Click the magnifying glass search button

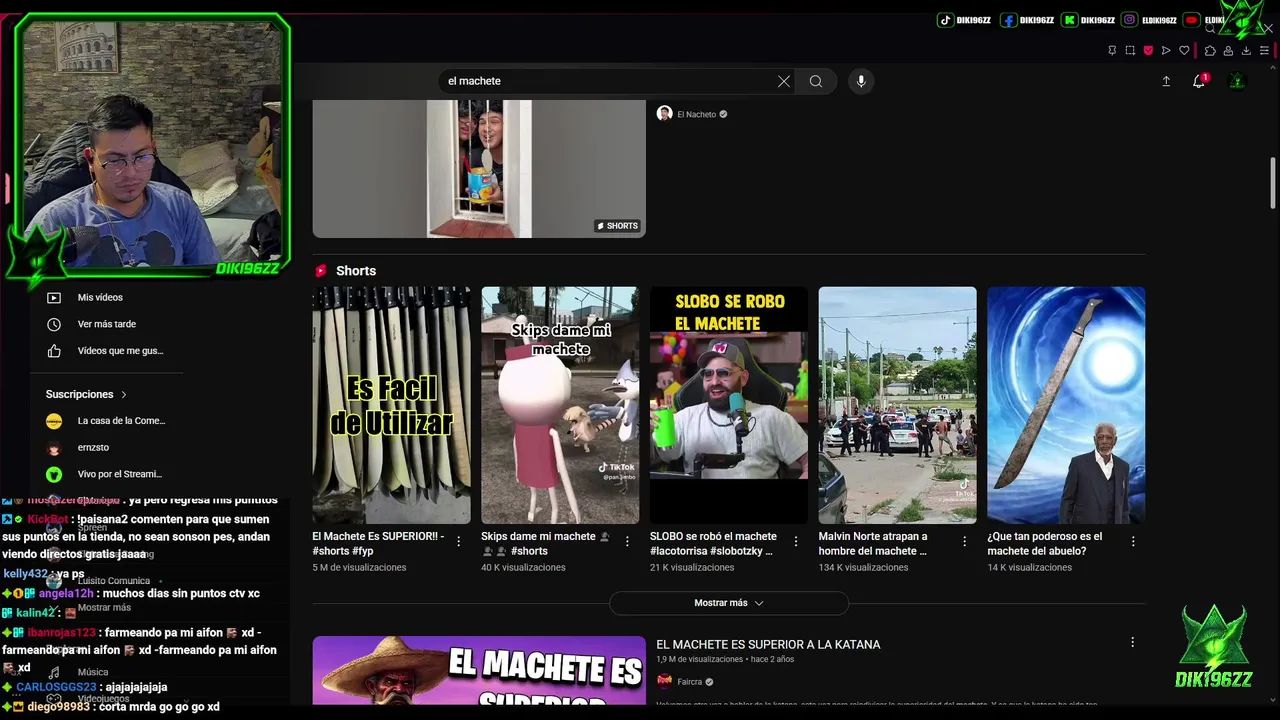click(816, 81)
